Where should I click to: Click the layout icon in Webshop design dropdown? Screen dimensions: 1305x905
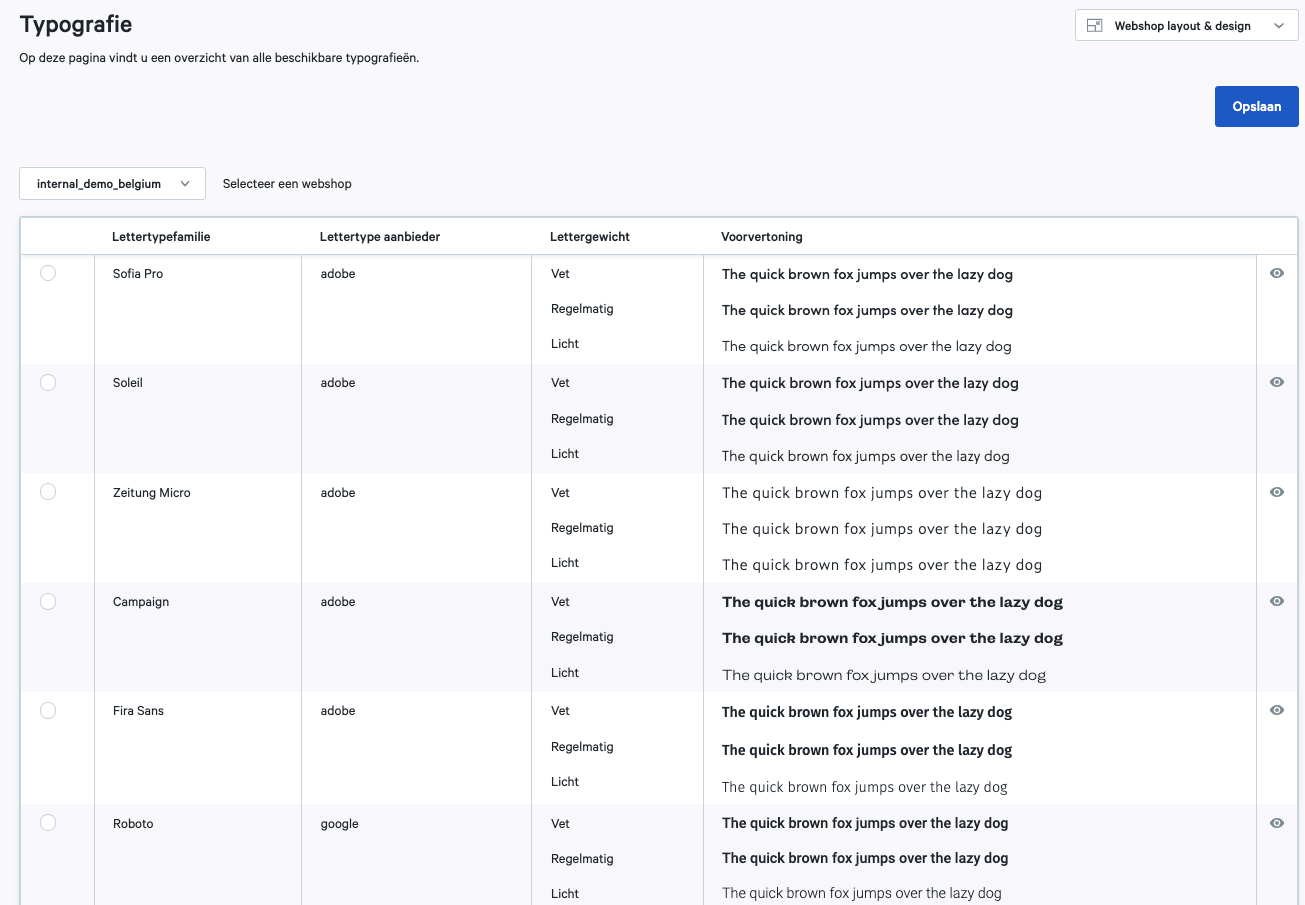click(x=1095, y=26)
